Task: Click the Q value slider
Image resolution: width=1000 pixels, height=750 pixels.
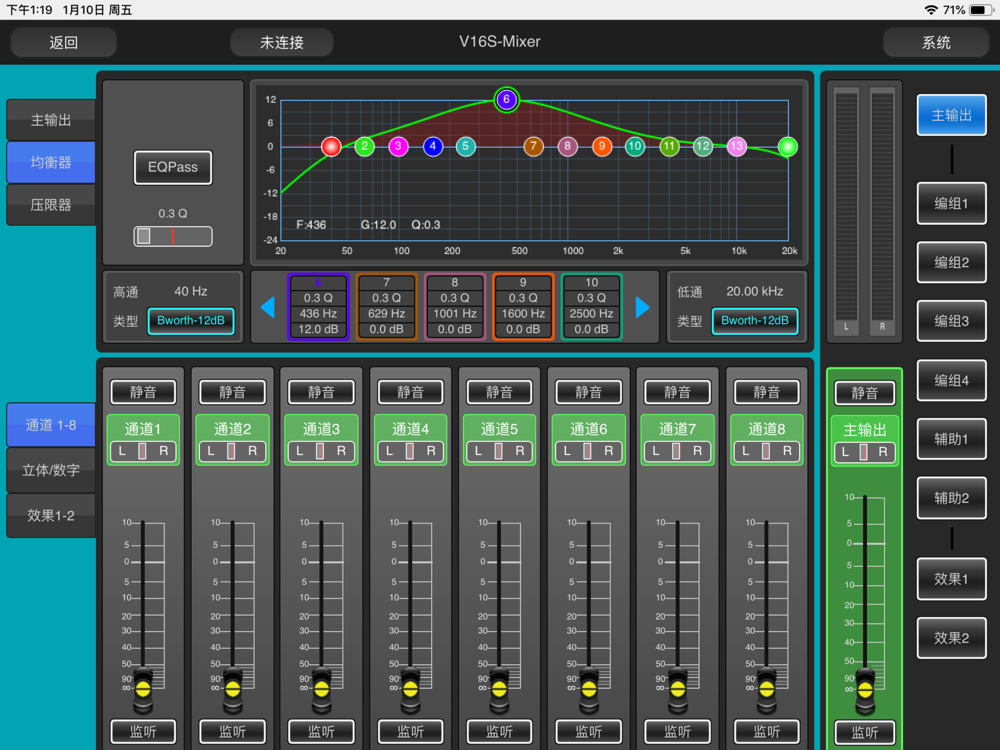Action: coord(173,236)
